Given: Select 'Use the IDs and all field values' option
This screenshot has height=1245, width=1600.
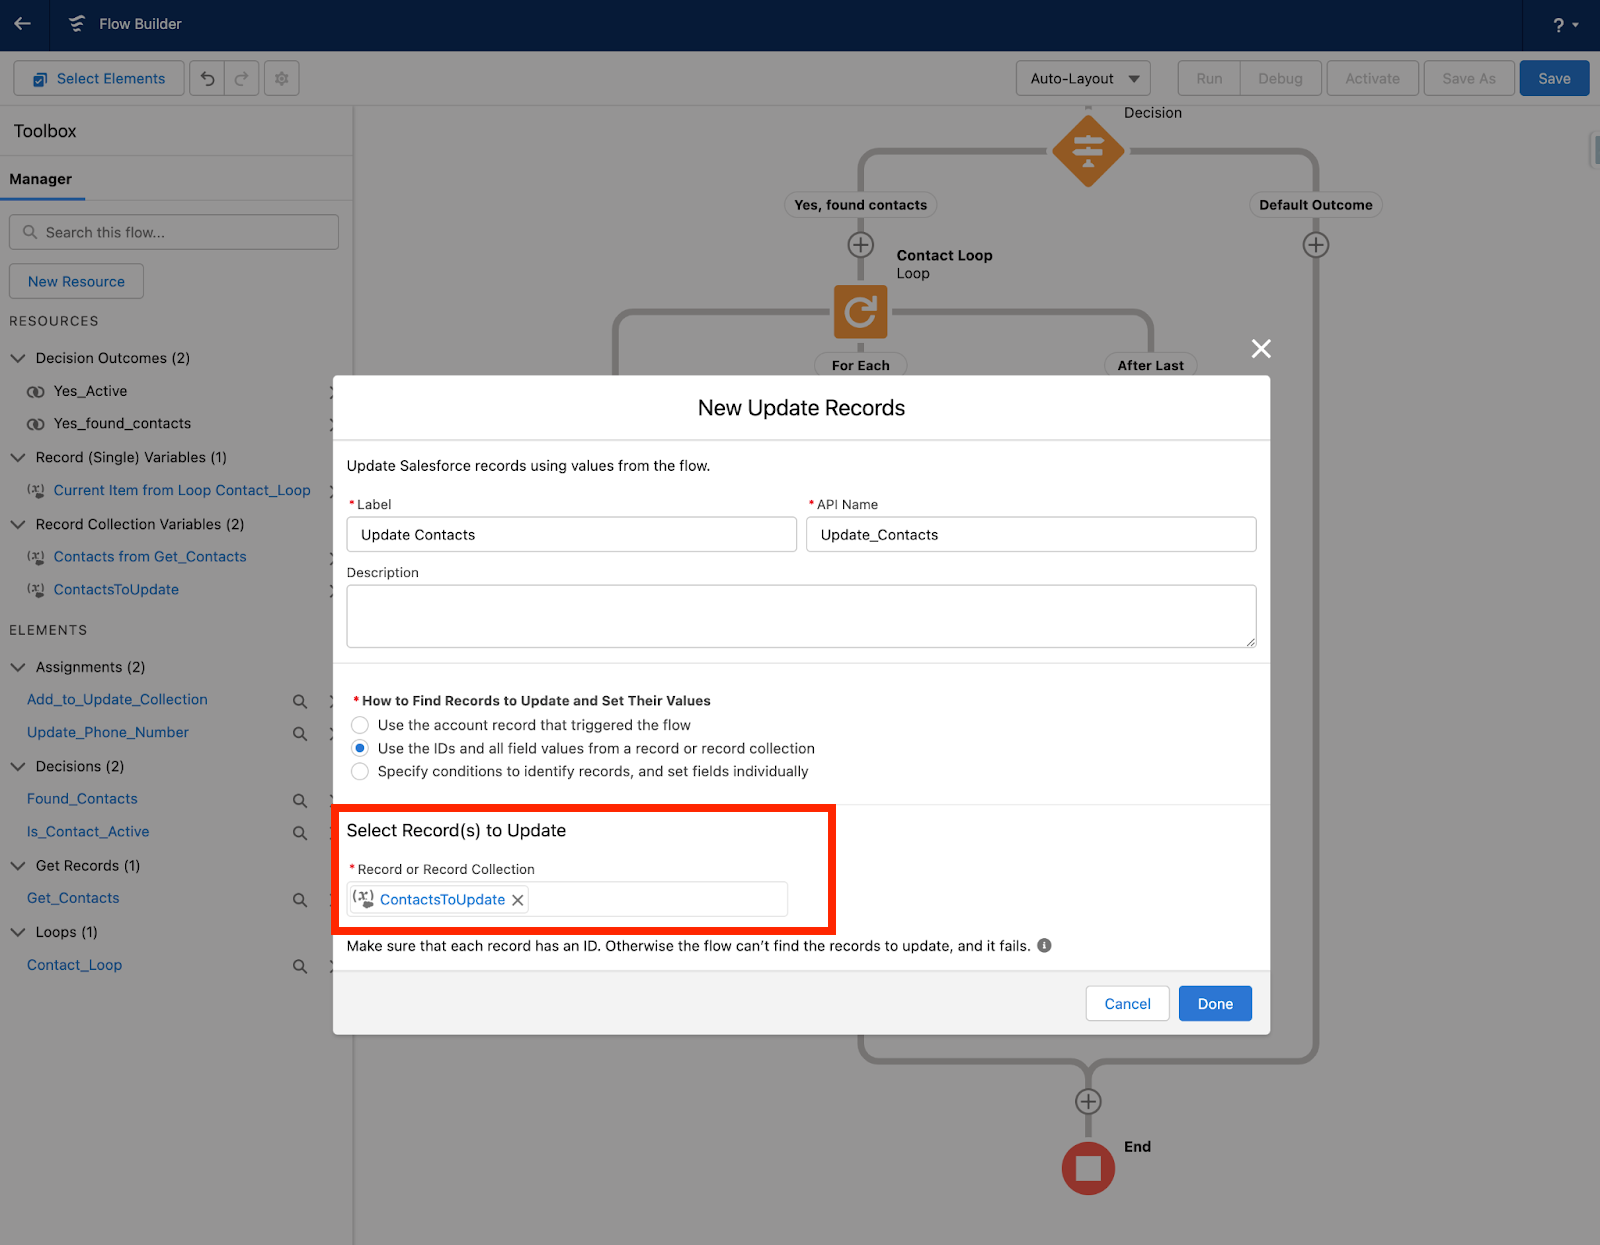Looking at the screenshot, I should pos(359,748).
